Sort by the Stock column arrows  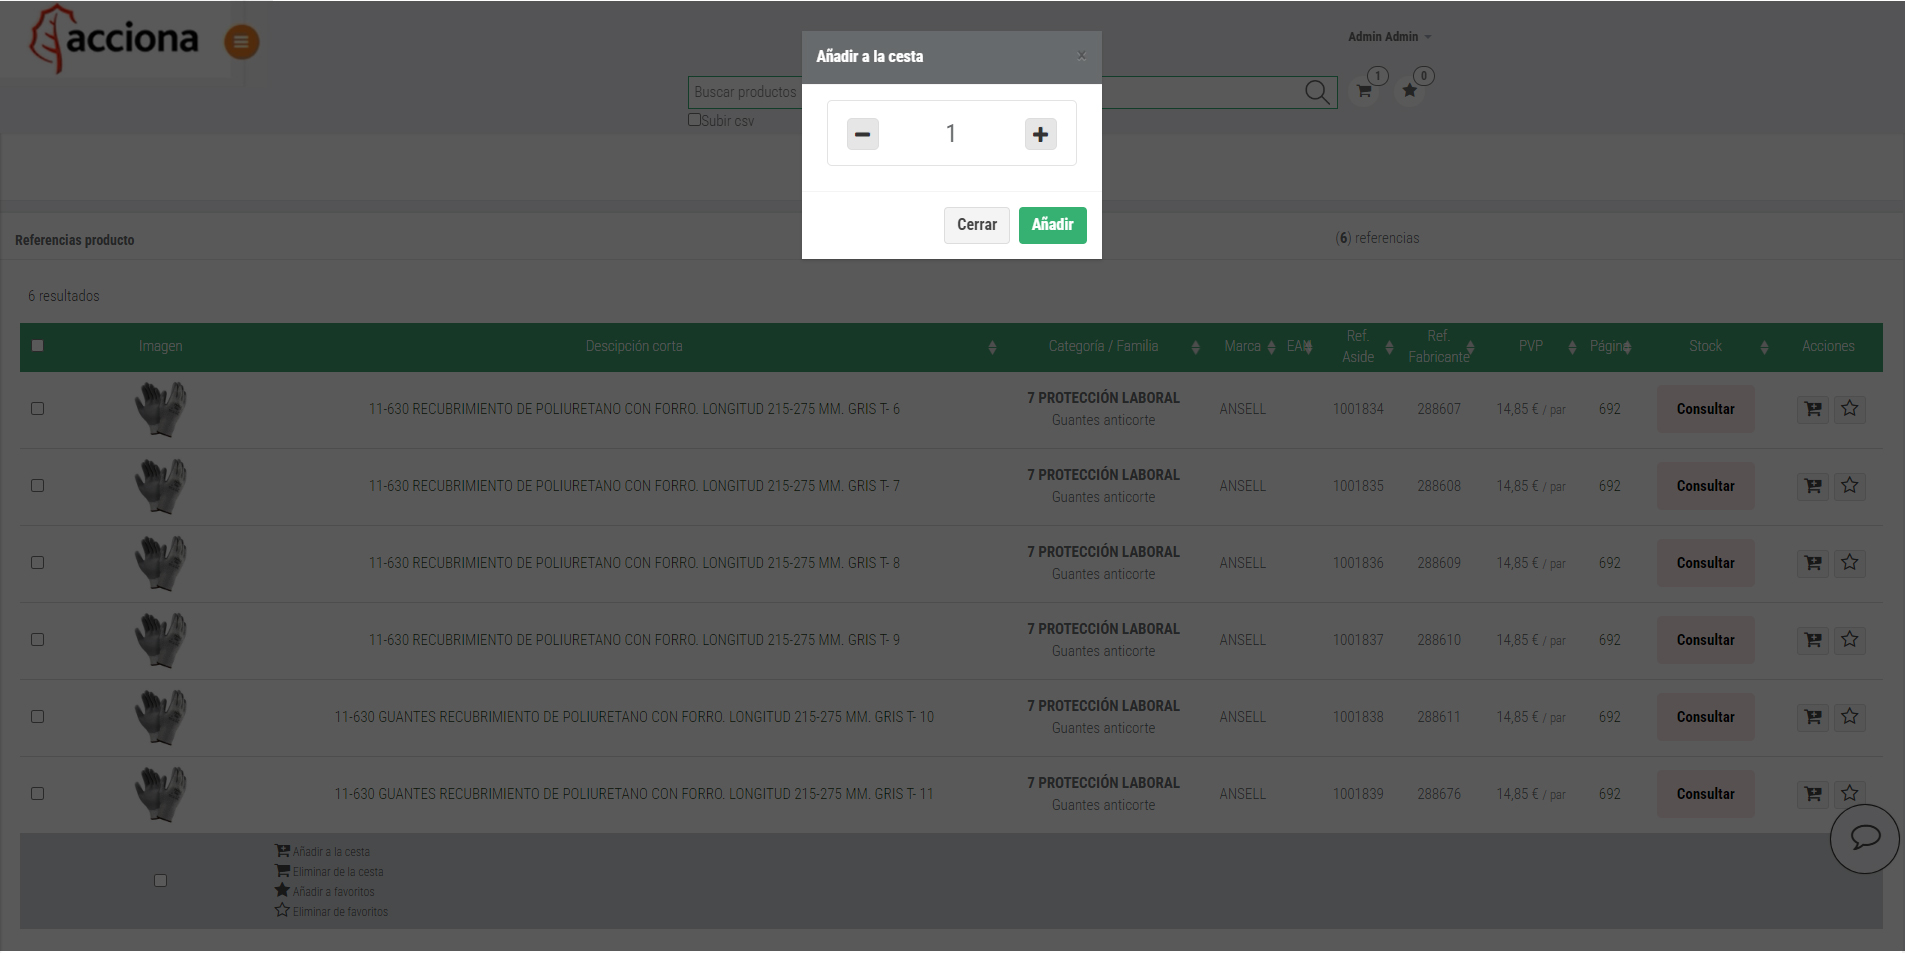tap(1764, 347)
